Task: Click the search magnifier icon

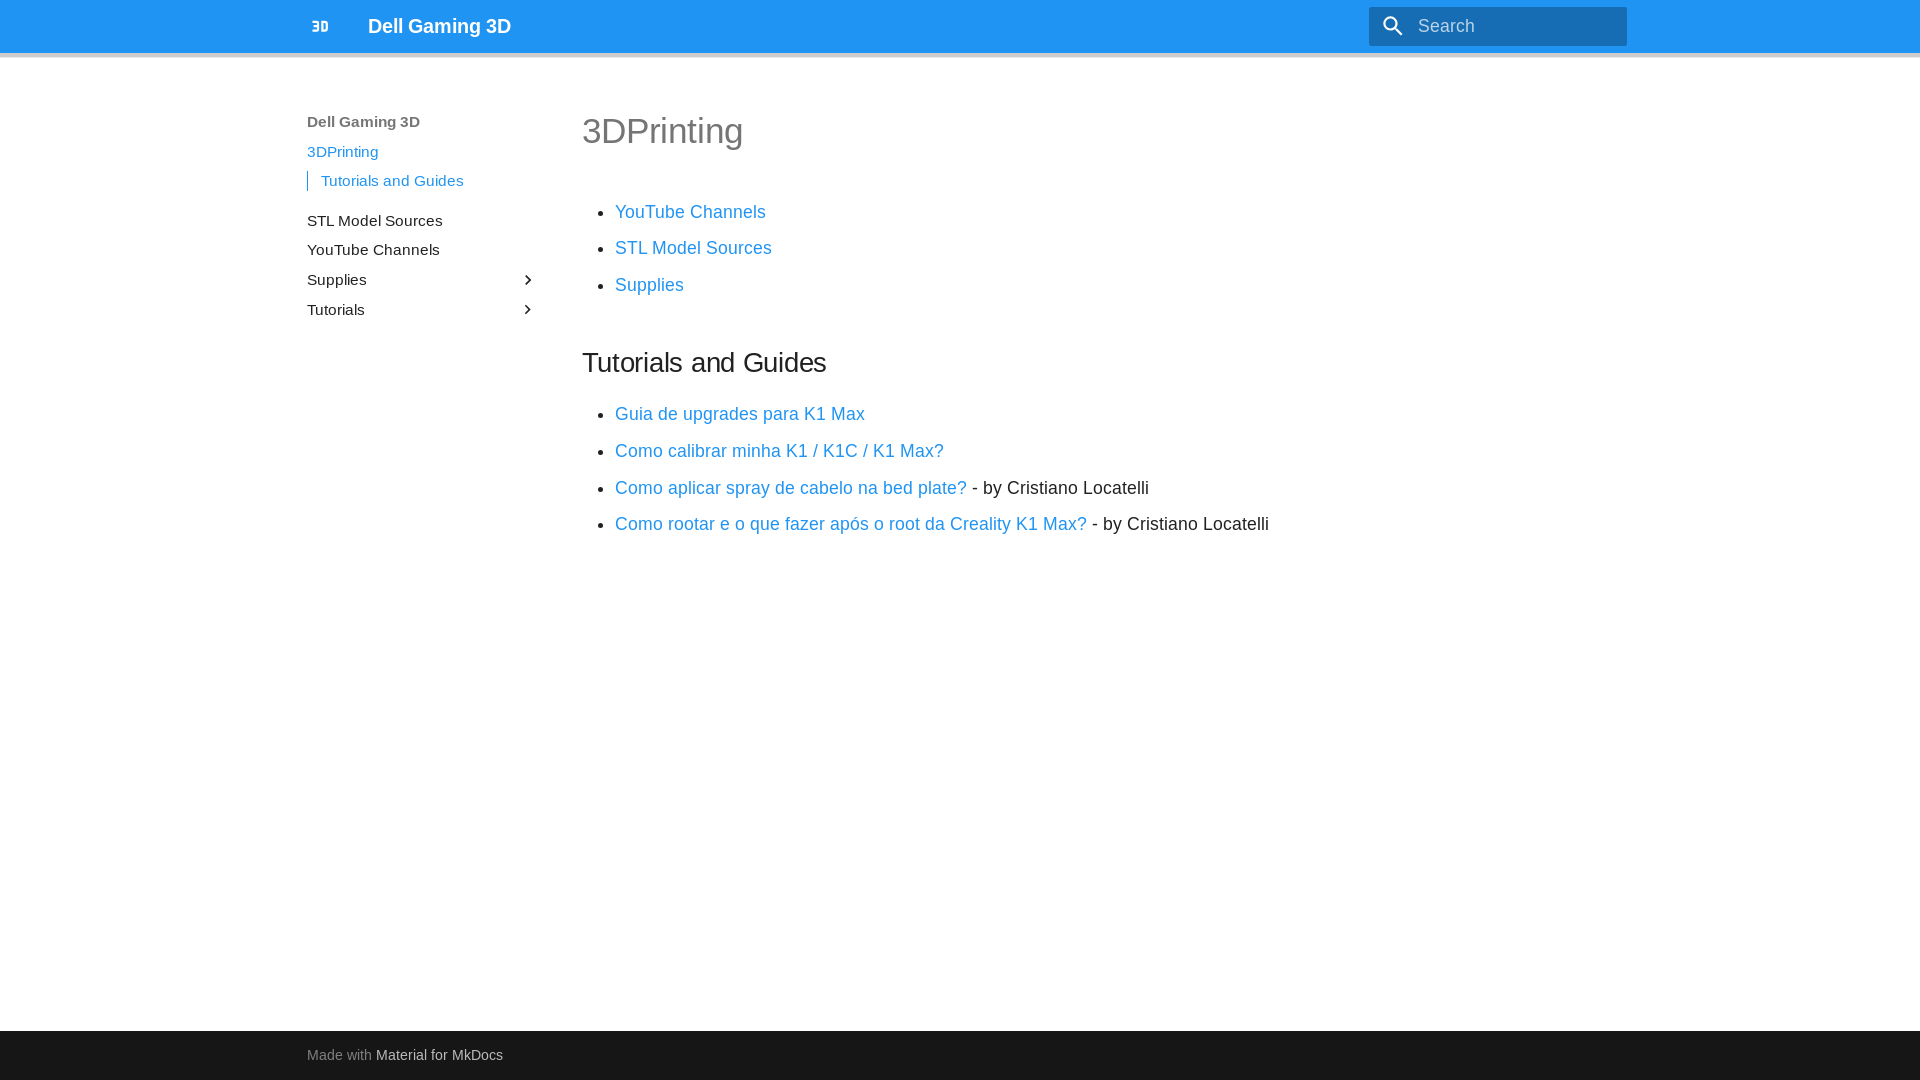Action: tap(1392, 26)
